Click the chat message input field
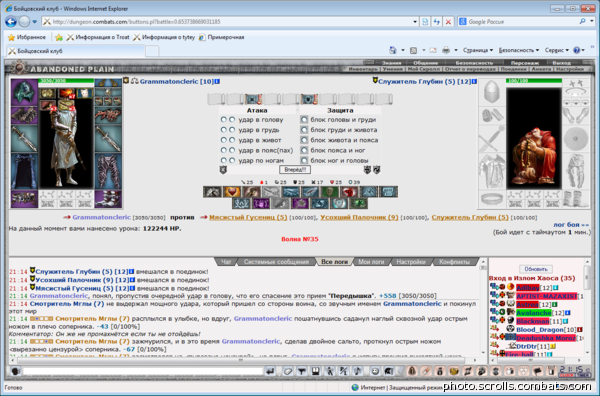This screenshot has height=396, width=600. (x=143, y=371)
